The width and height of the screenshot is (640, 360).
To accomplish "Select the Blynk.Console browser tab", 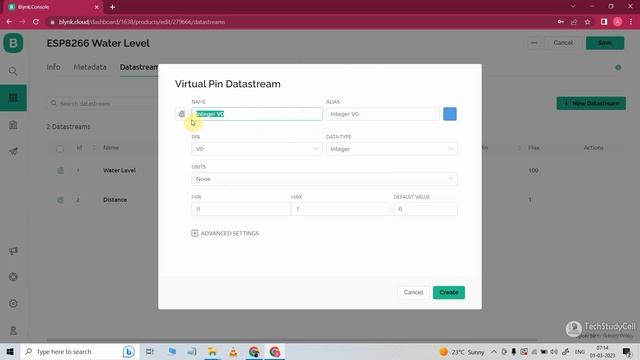I will click(x=53, y=7).
